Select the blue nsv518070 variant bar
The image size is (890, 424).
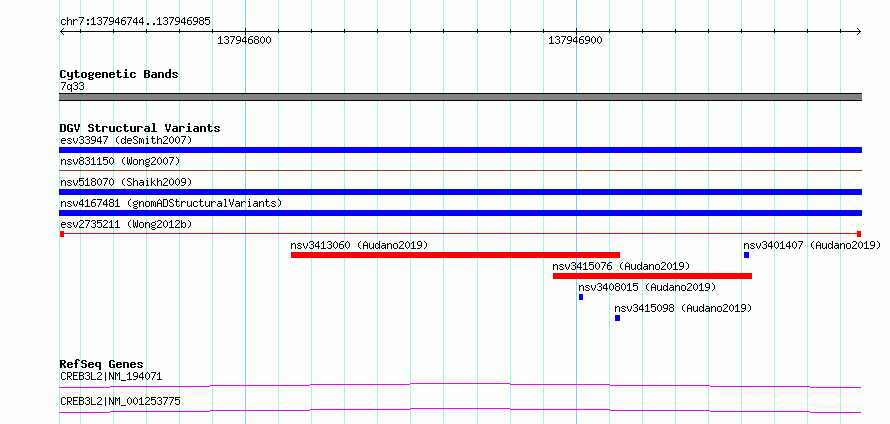coord(460,192)
